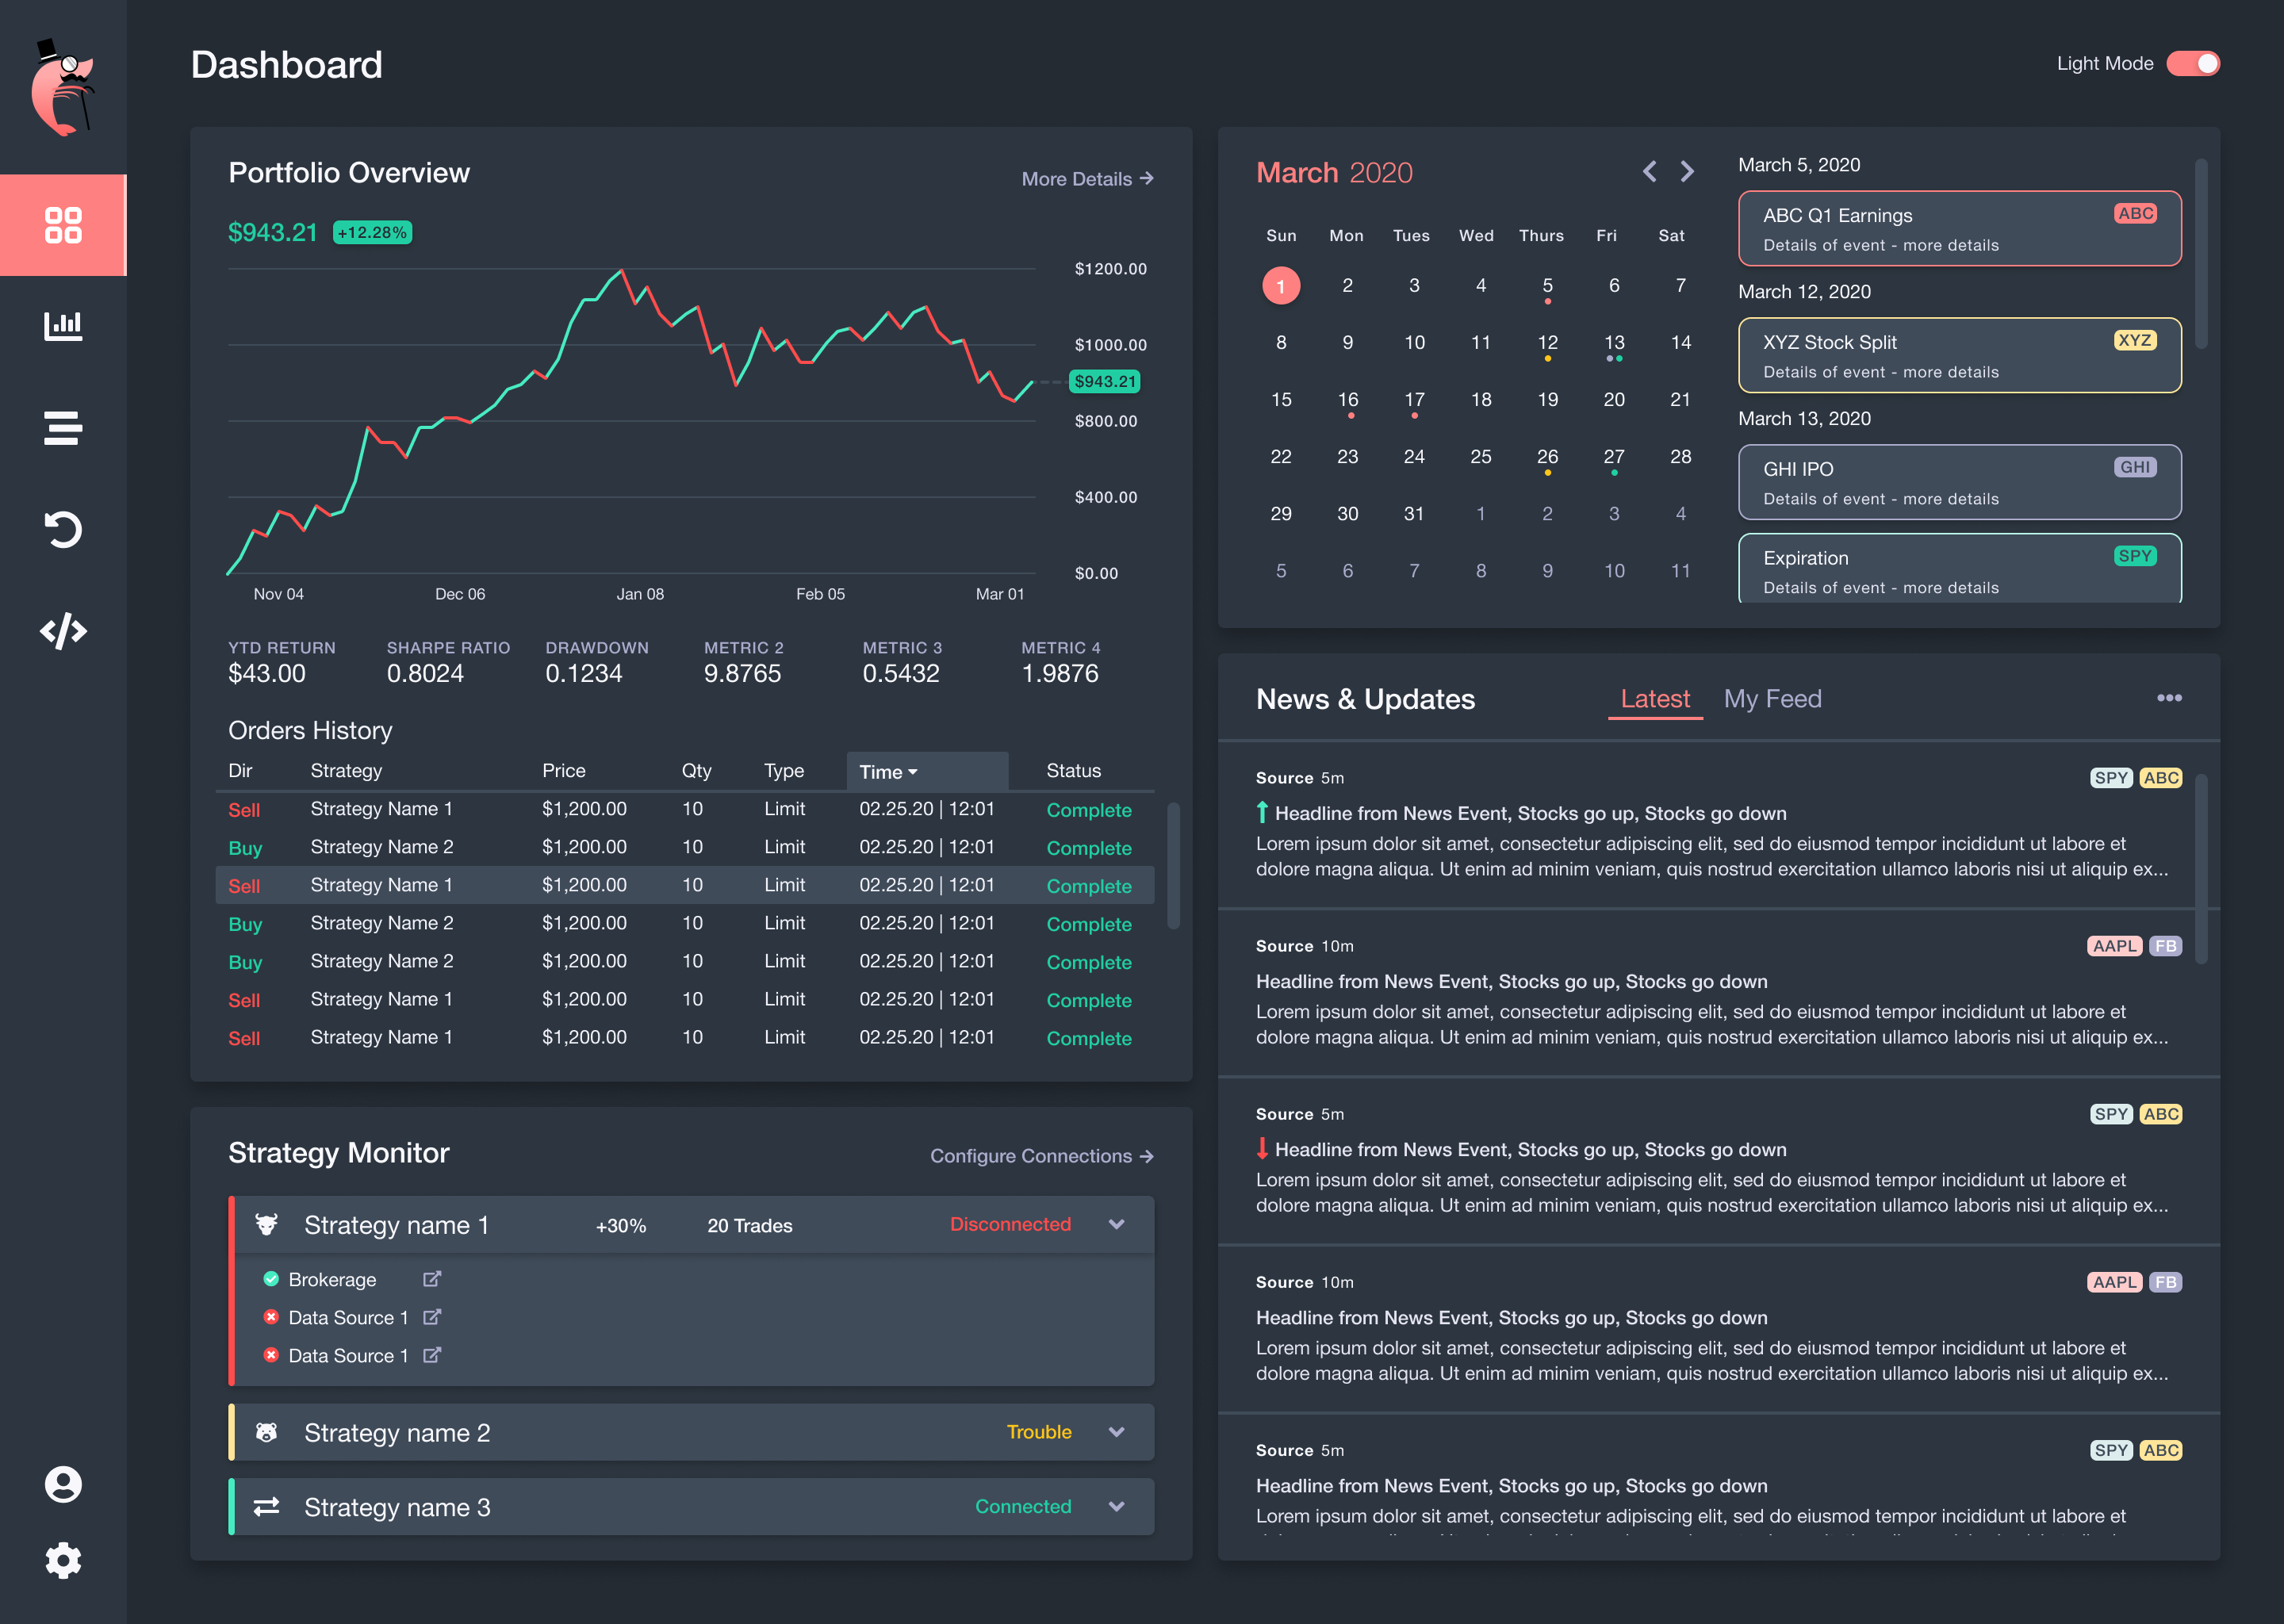Image resolution: width=2284 pixels, height=1624 pixels.
Task: Toggle the Light Mode switch
Action: click(2194, 64)
